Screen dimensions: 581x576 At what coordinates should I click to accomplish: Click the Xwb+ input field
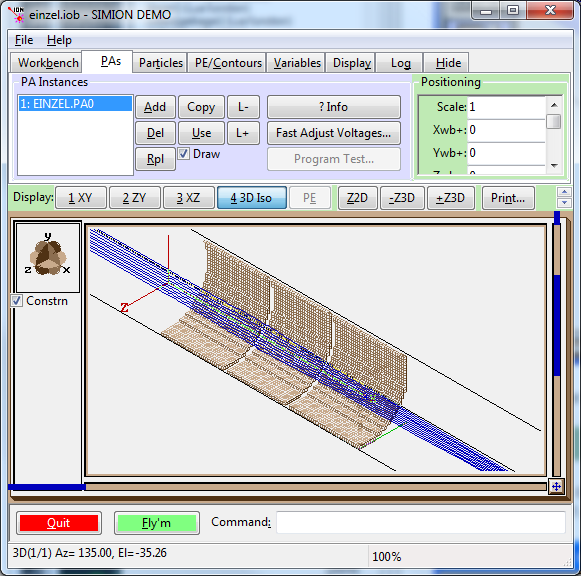506,130
